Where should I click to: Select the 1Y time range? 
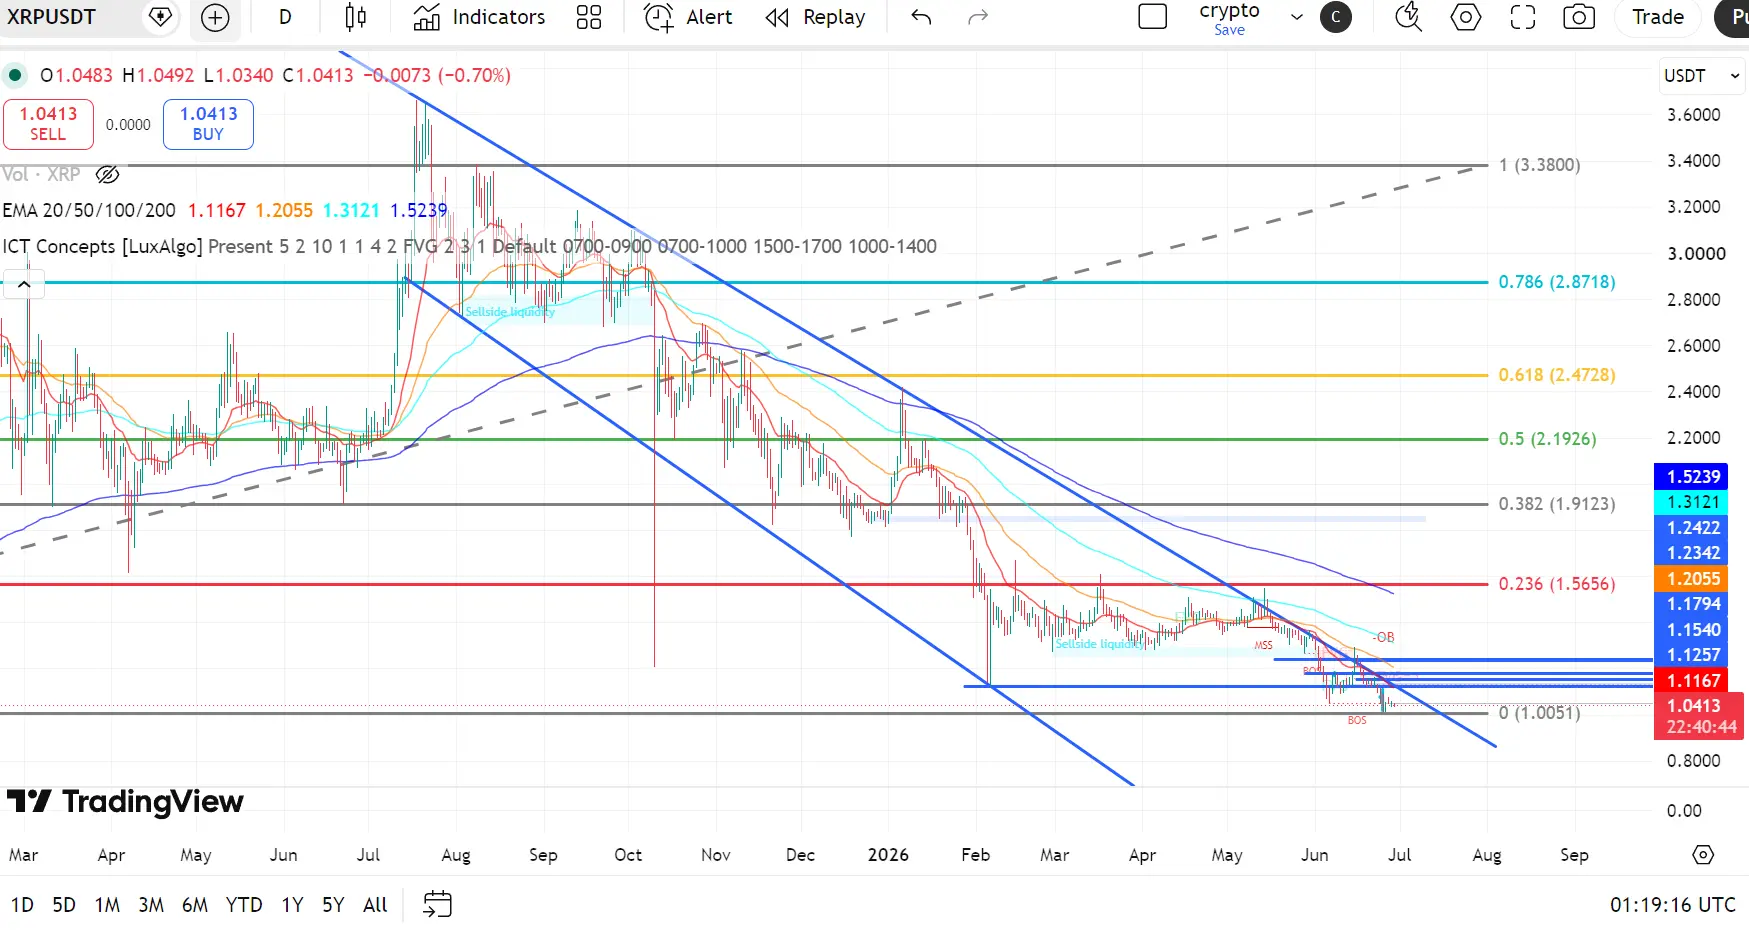tap(292, 905)
